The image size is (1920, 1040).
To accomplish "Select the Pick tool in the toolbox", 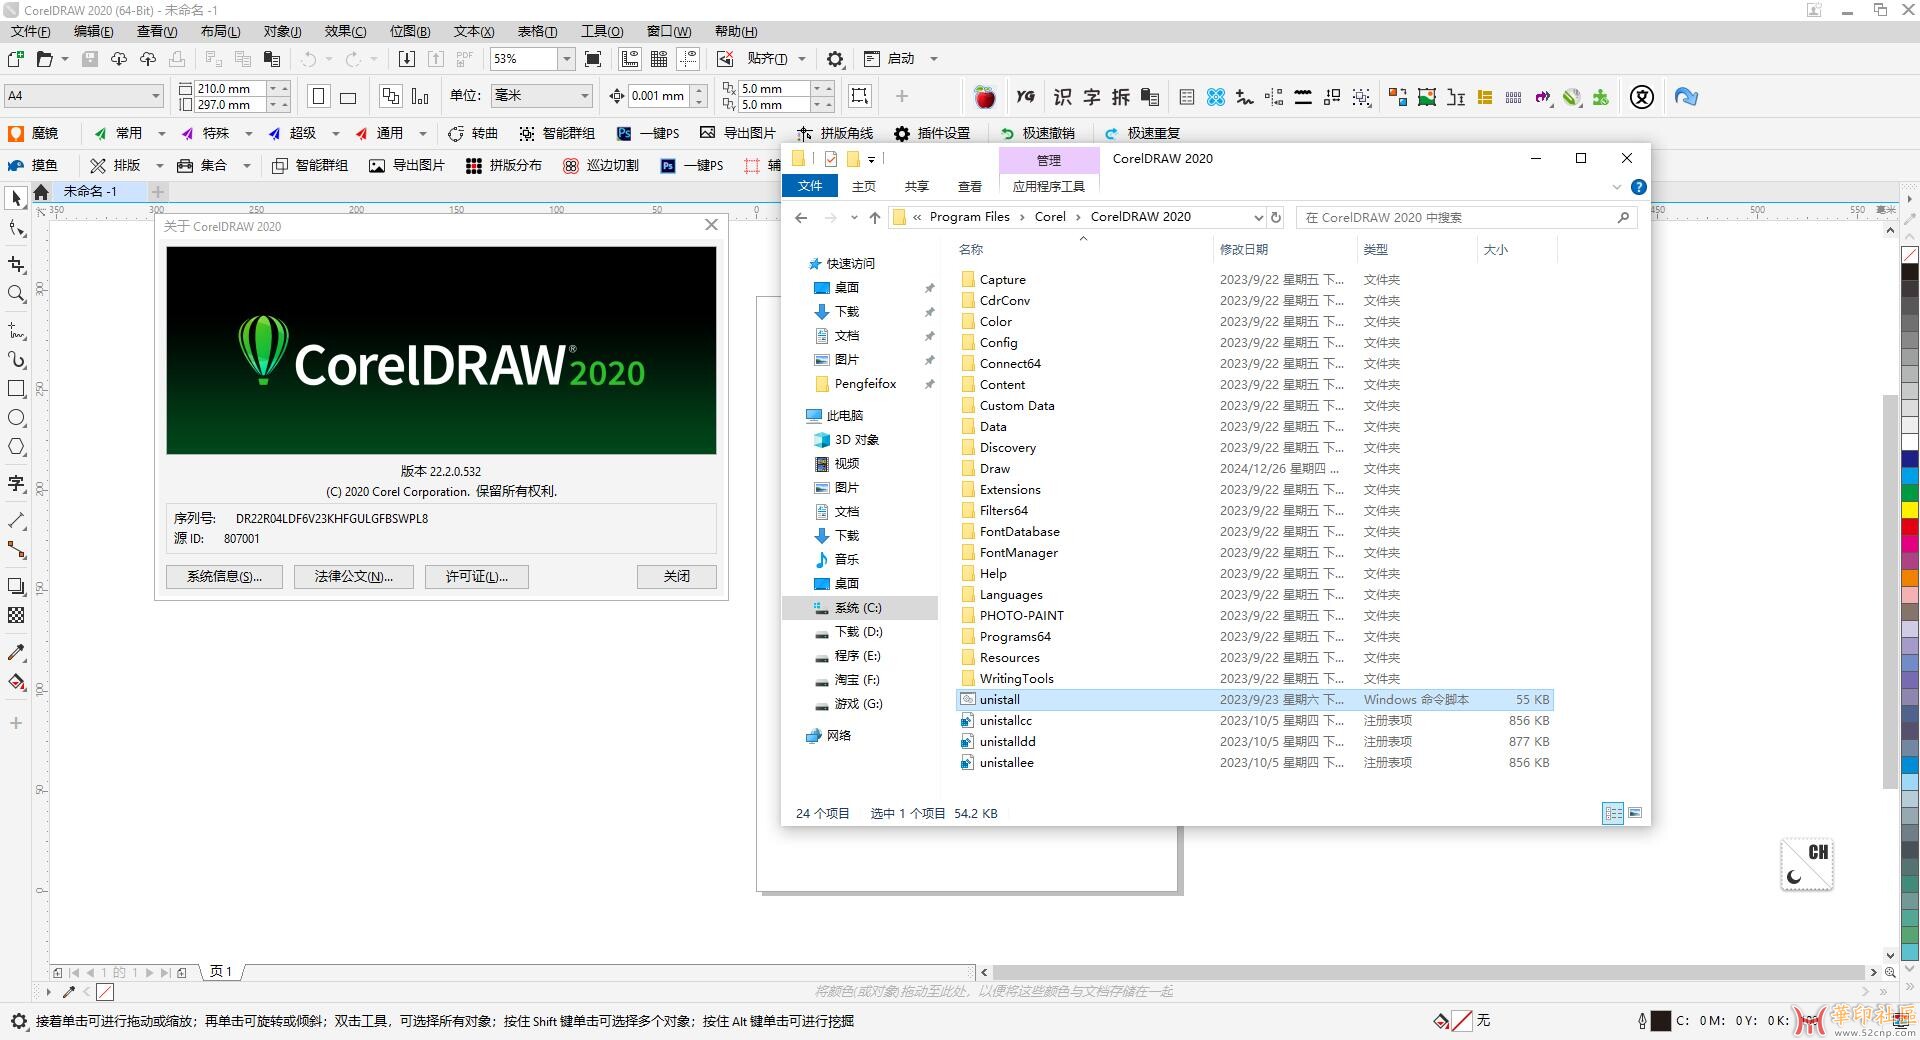I will pos(16,198).
